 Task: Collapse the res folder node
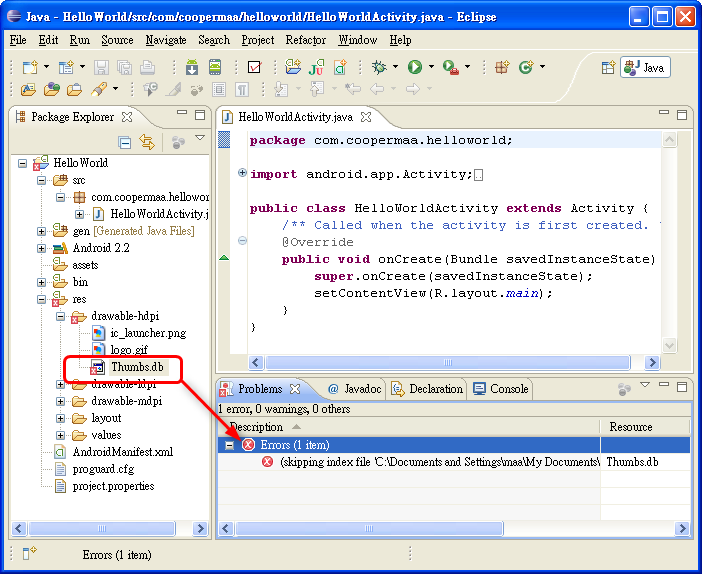(x=41, y=300)
